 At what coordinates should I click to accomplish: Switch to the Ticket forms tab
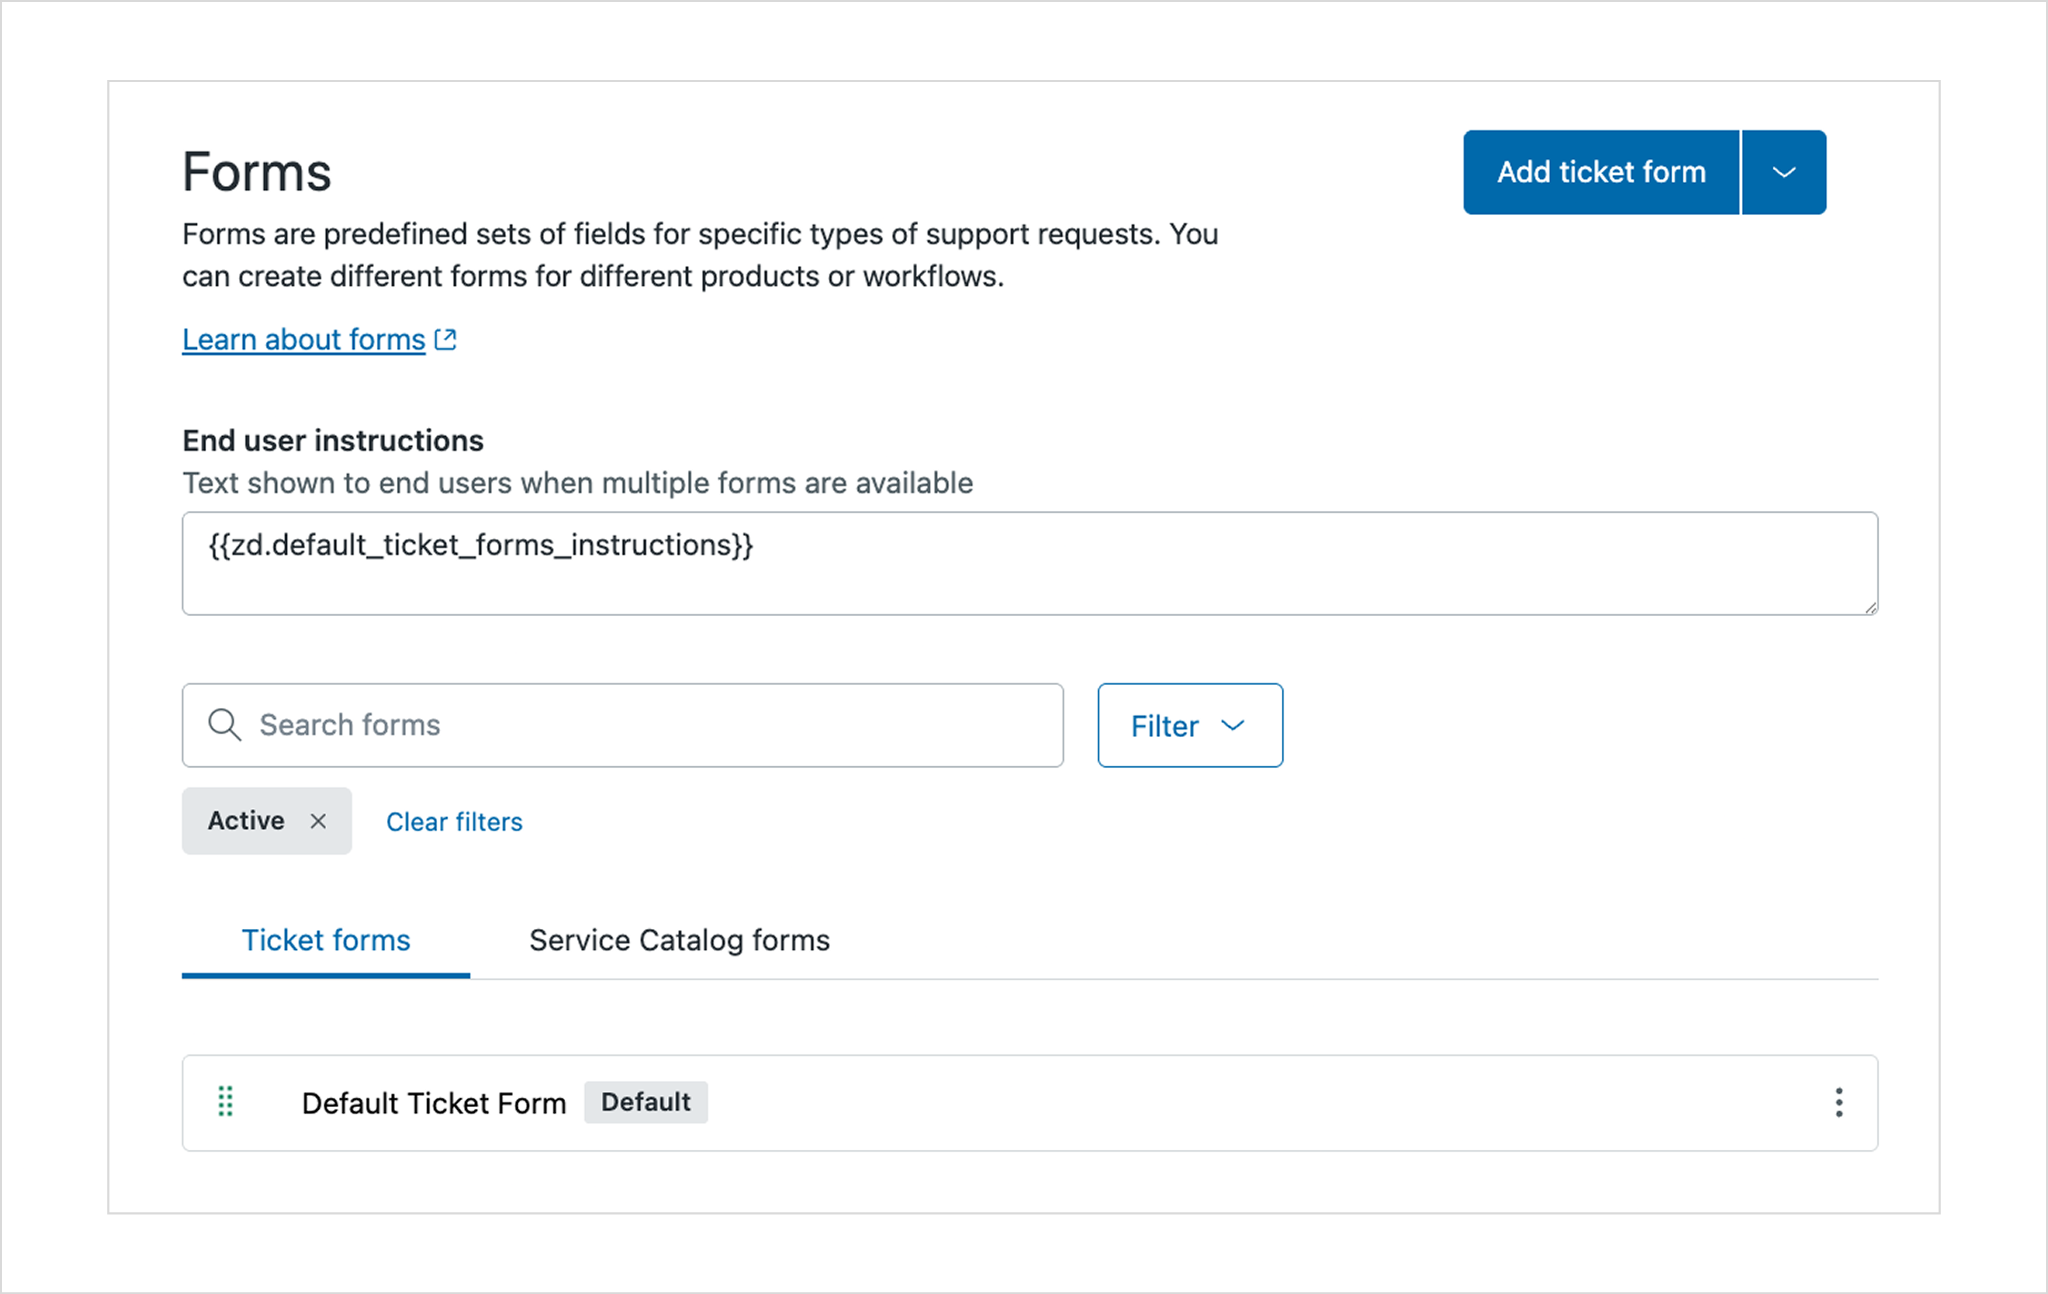point(326,940)
